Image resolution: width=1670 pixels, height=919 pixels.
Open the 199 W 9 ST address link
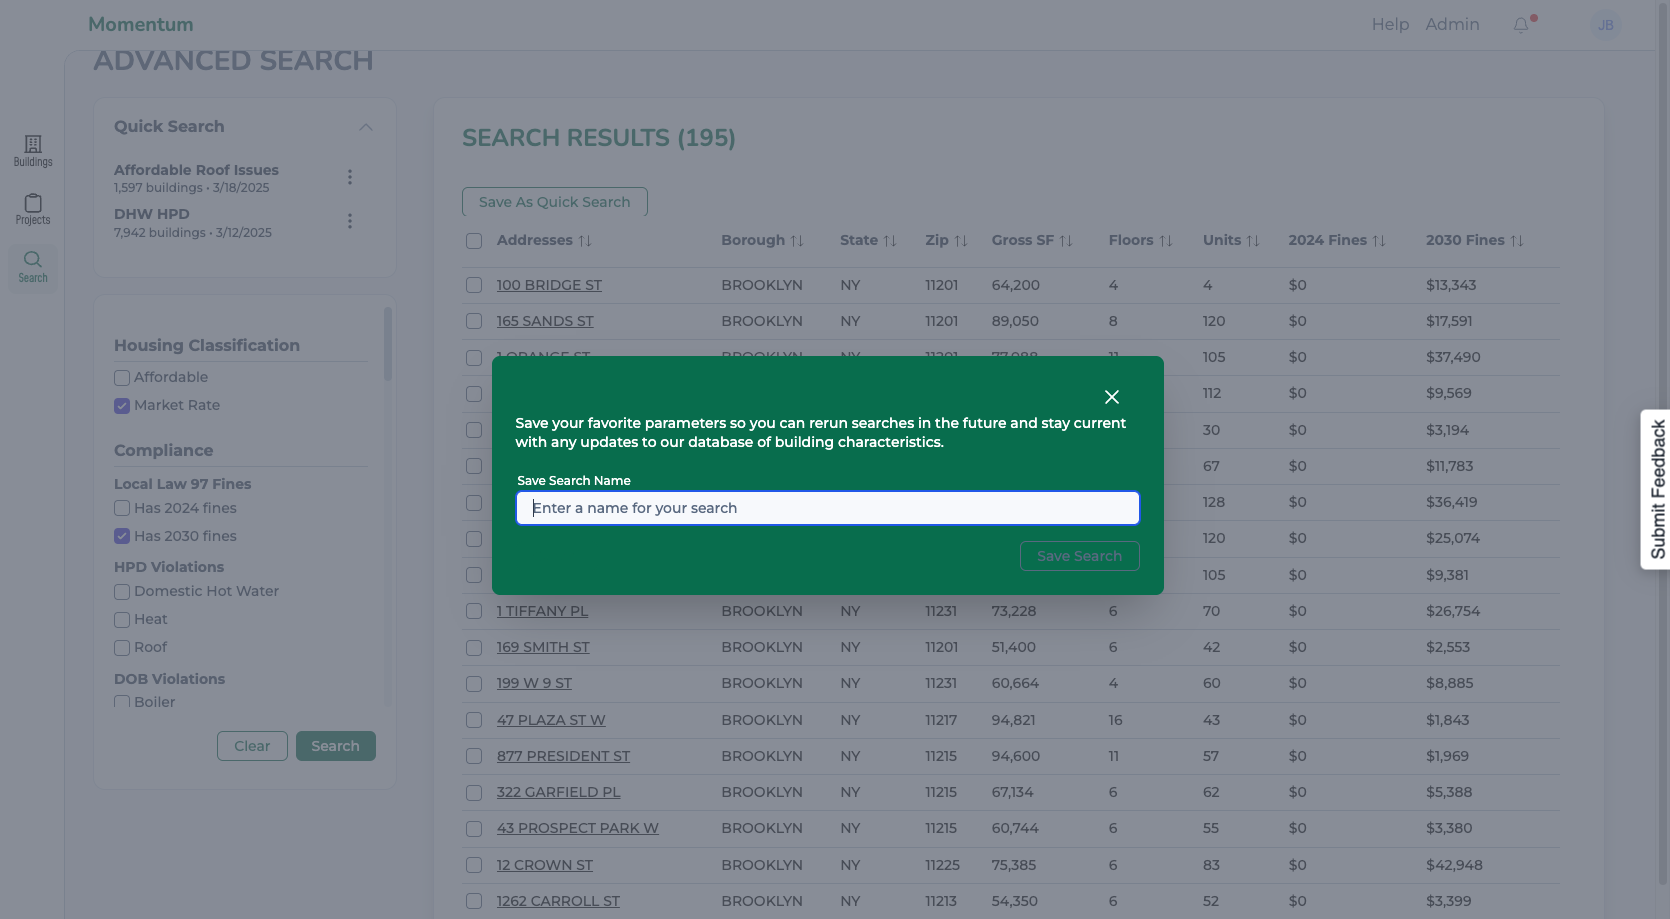pyautogui.click(x=534, y=683)
